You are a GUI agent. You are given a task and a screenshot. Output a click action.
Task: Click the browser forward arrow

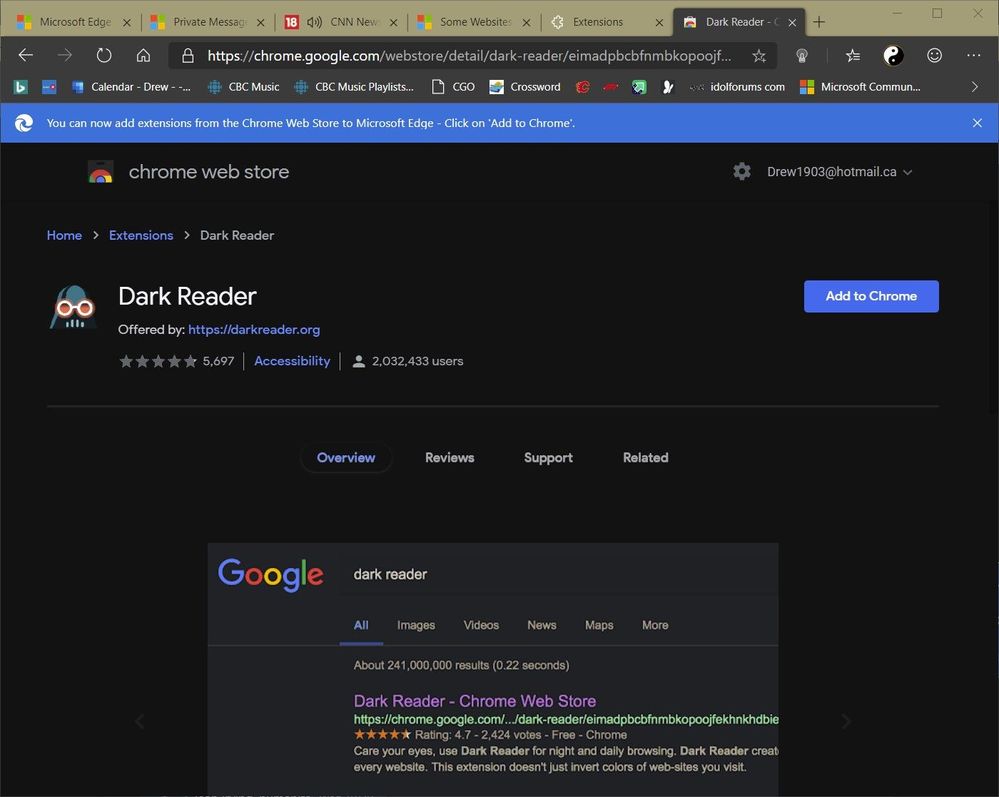[65, 55]
